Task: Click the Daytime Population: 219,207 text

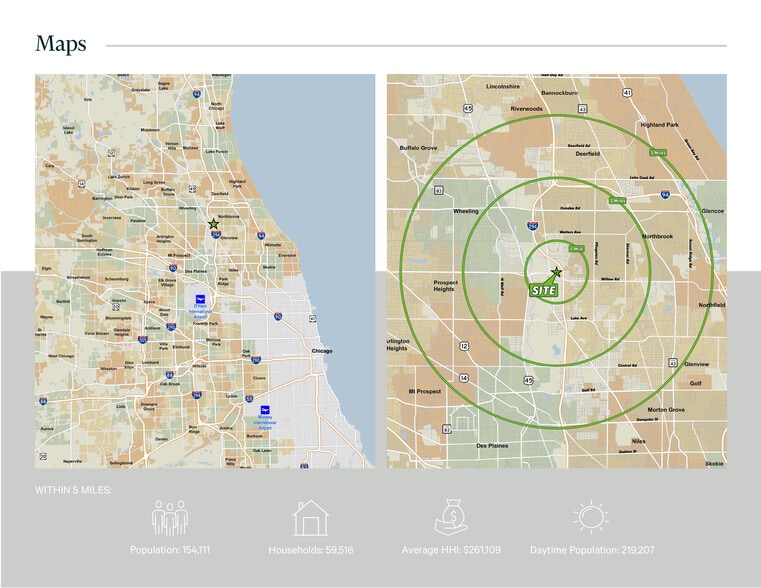Action: (x=591, y=551)
